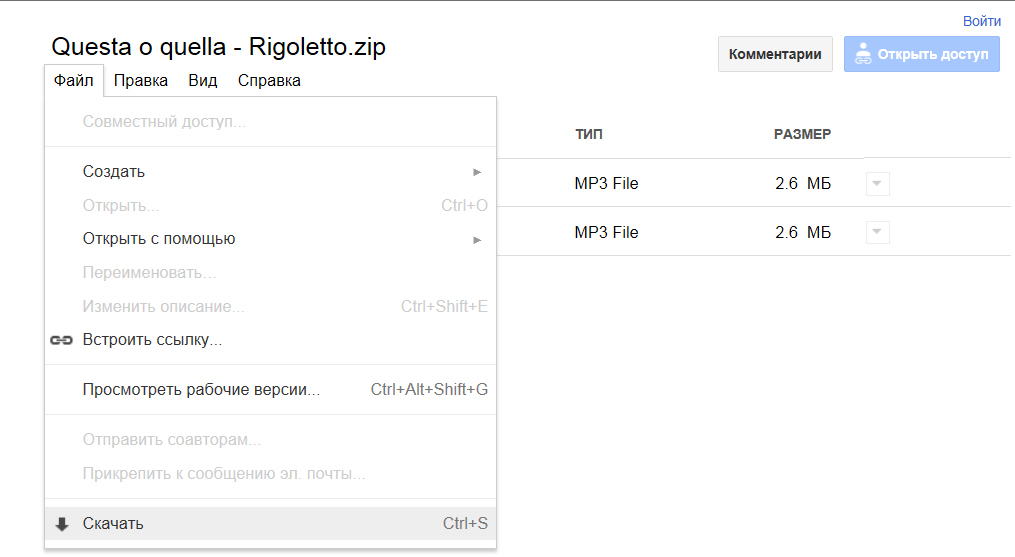This screenshot has height=557, width=1015.
Task: Open the Правка menu
Action: pyautogui.click(x=140, y=80)
